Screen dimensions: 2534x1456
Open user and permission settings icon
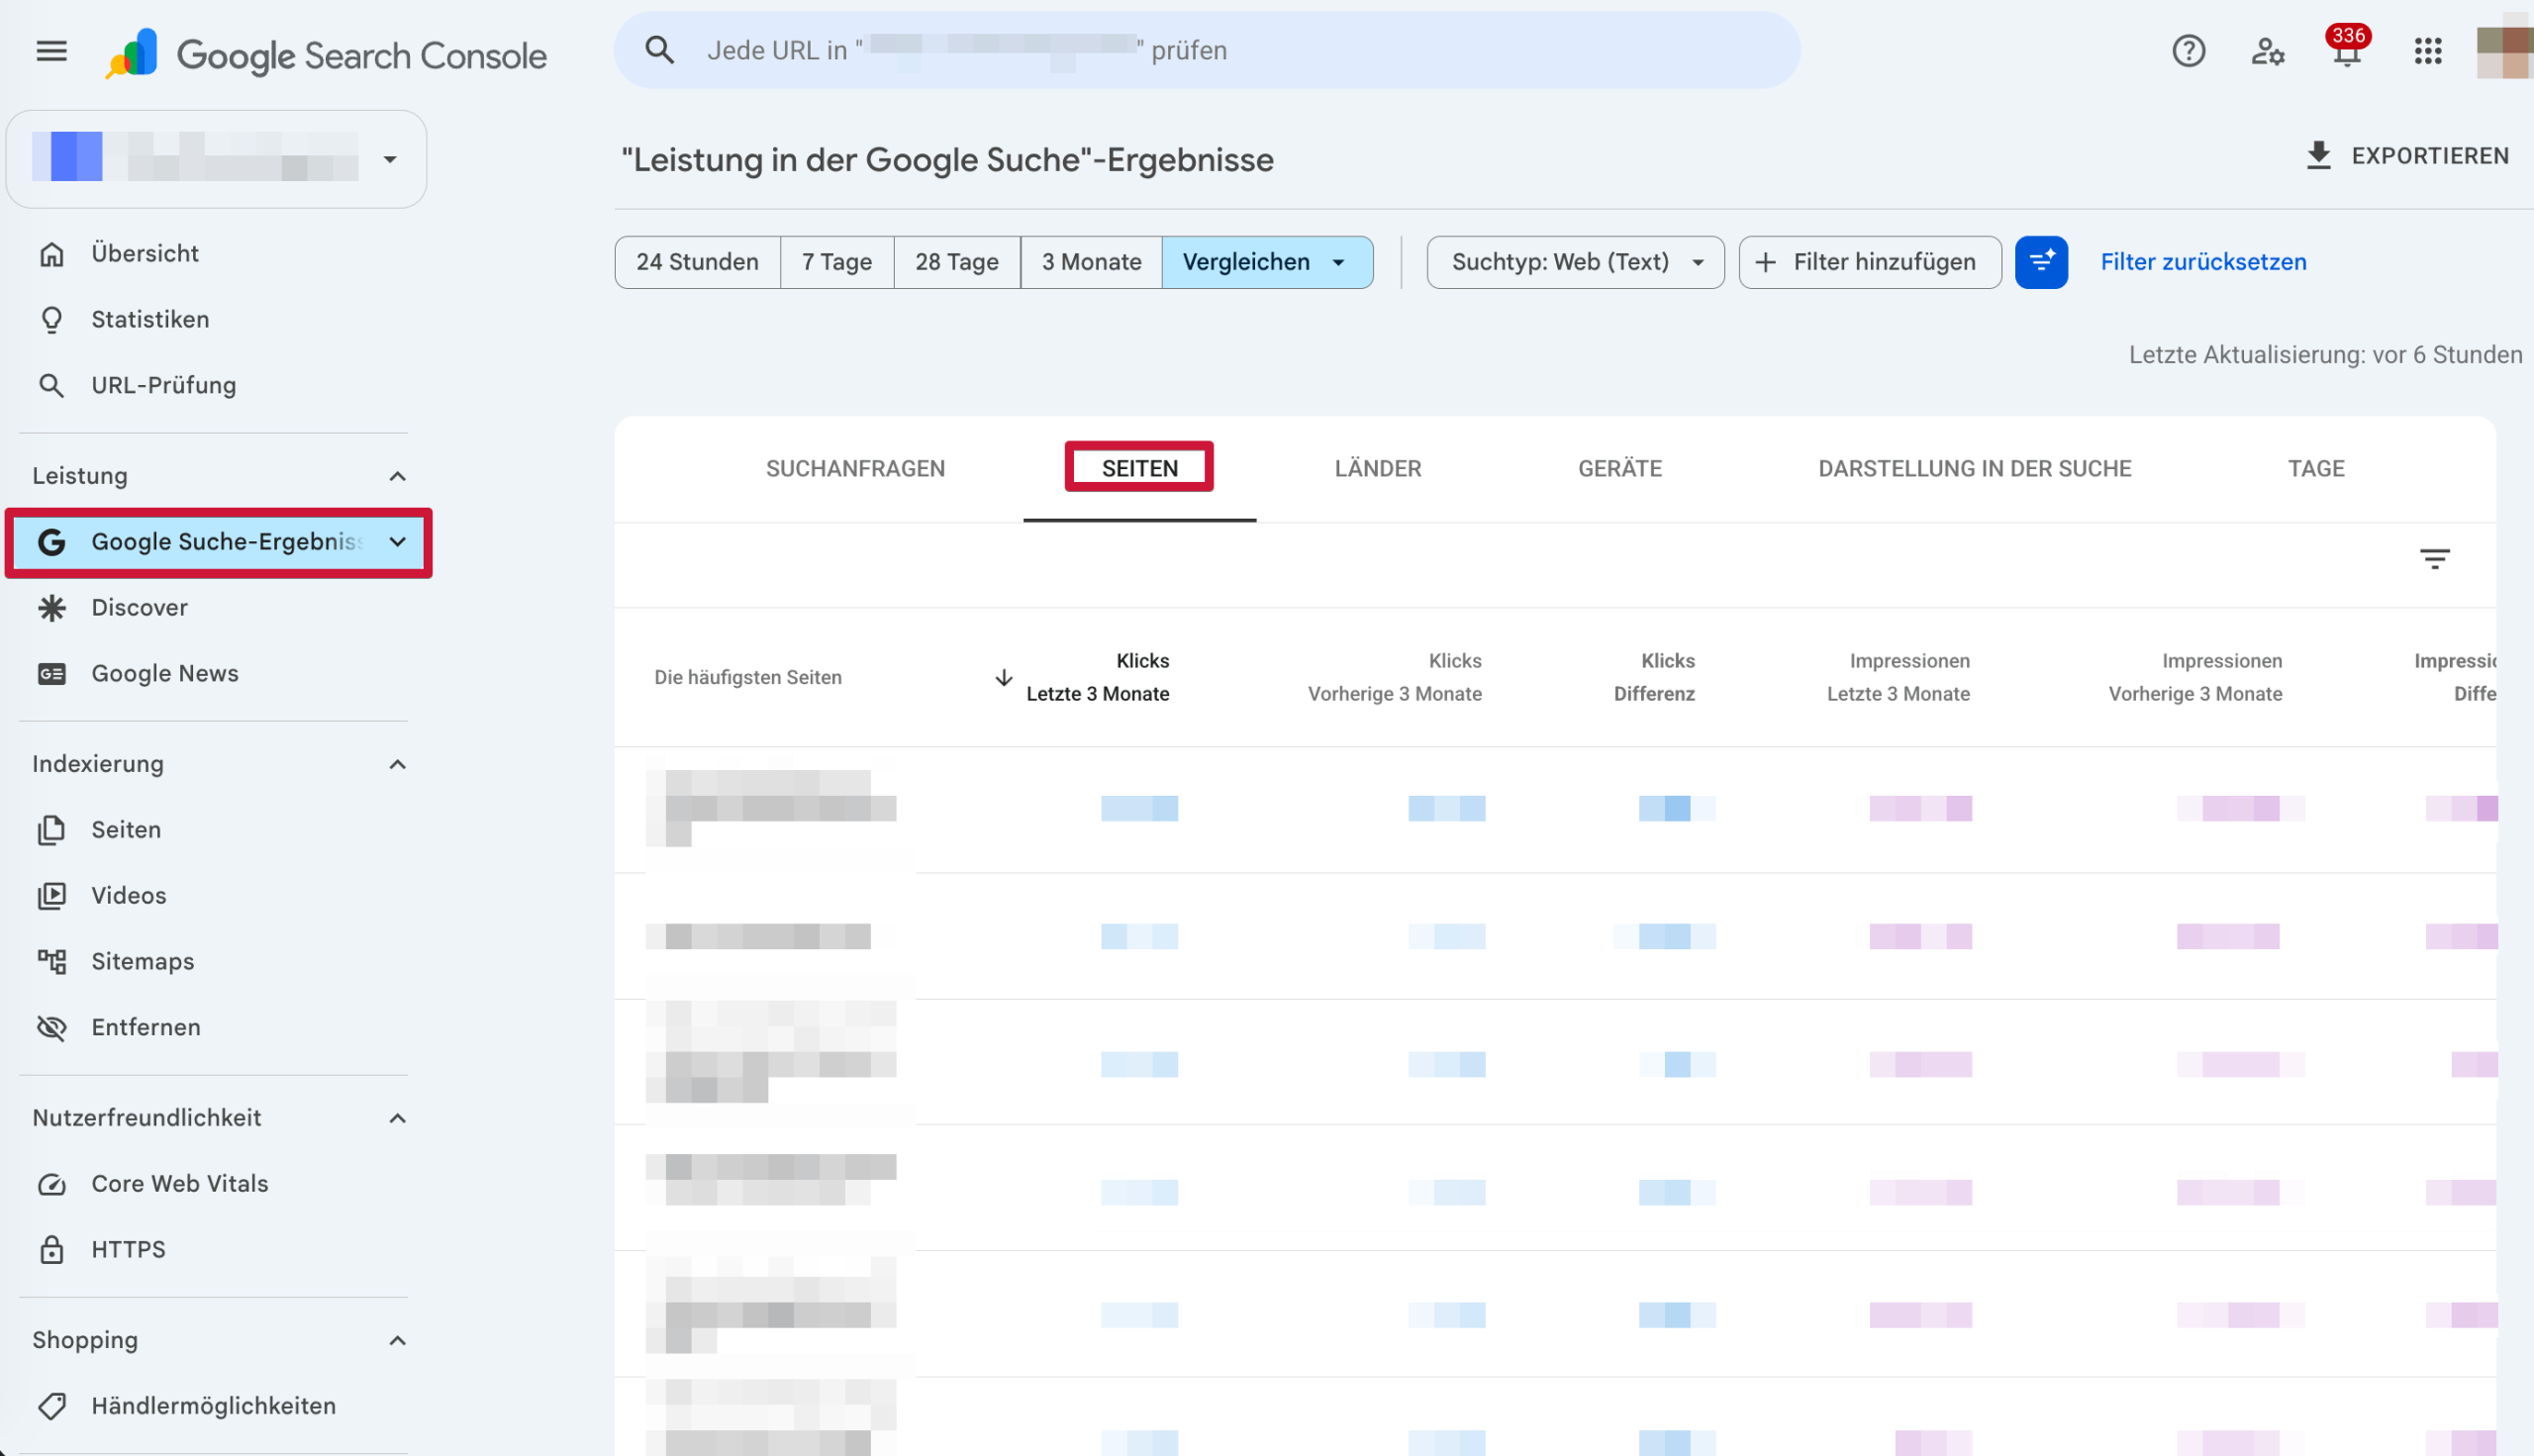pos(2267,50)
